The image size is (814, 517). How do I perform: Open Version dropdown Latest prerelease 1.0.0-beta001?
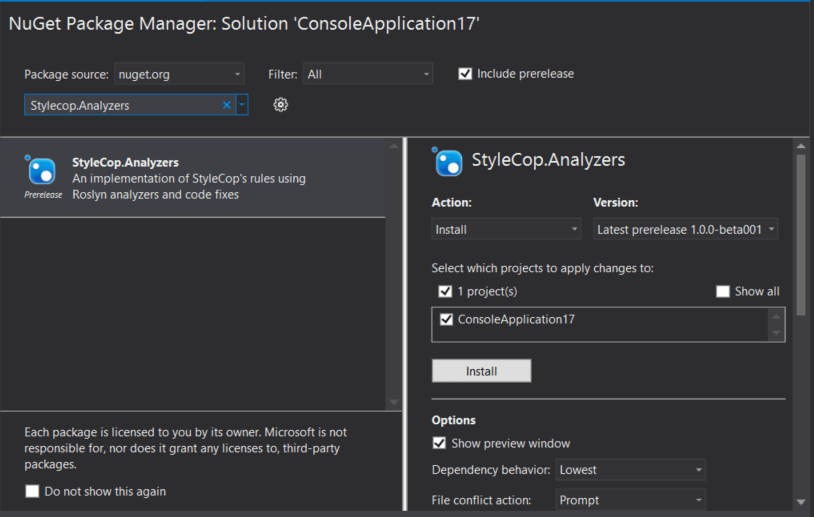coord(685,229)
